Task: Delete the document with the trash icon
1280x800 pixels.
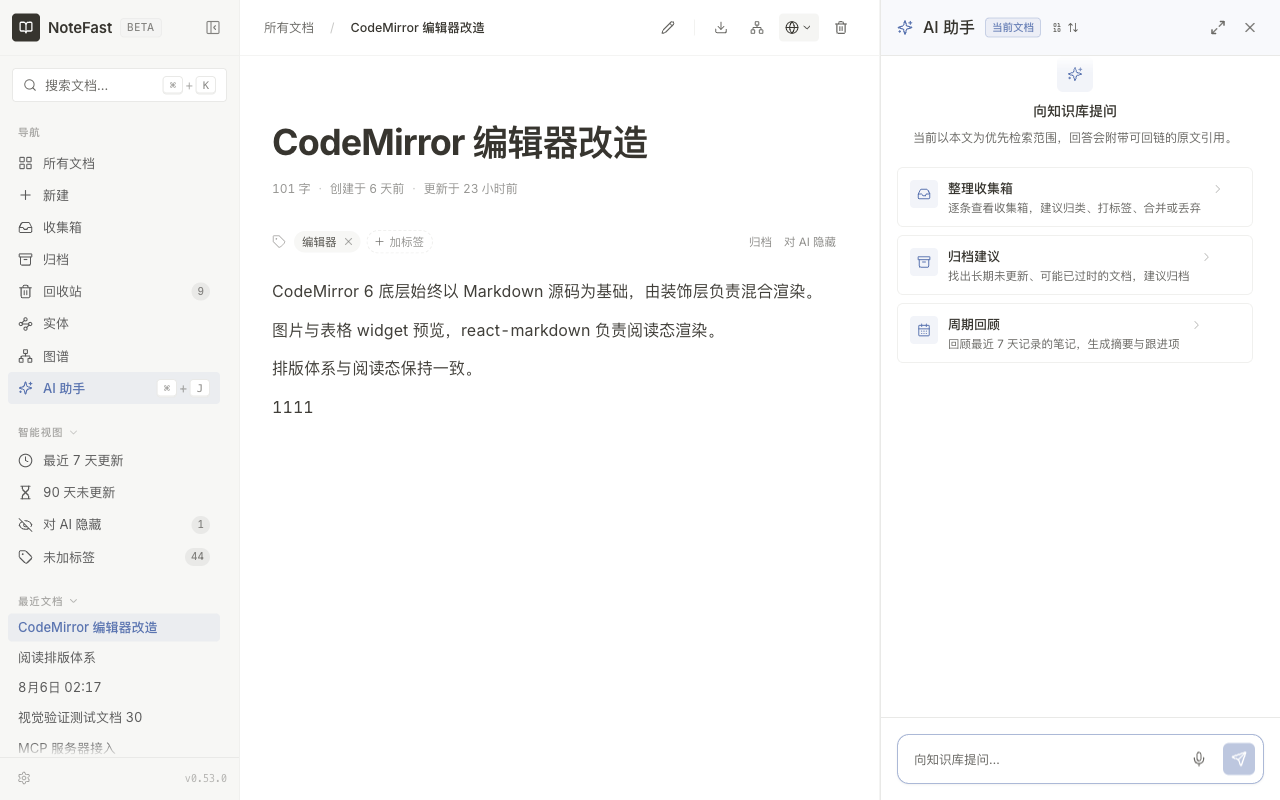Action: [x=841, y=28]
